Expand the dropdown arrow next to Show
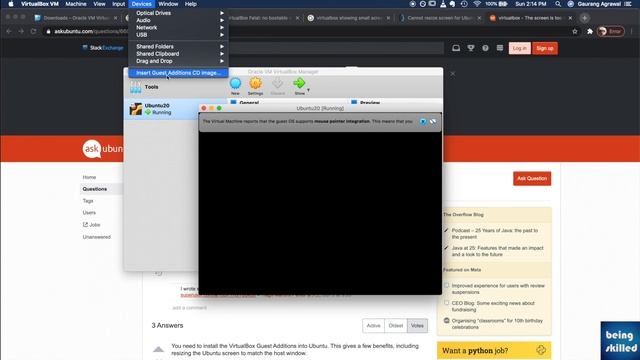The image size is (640, 360). (x=309, y=90)
